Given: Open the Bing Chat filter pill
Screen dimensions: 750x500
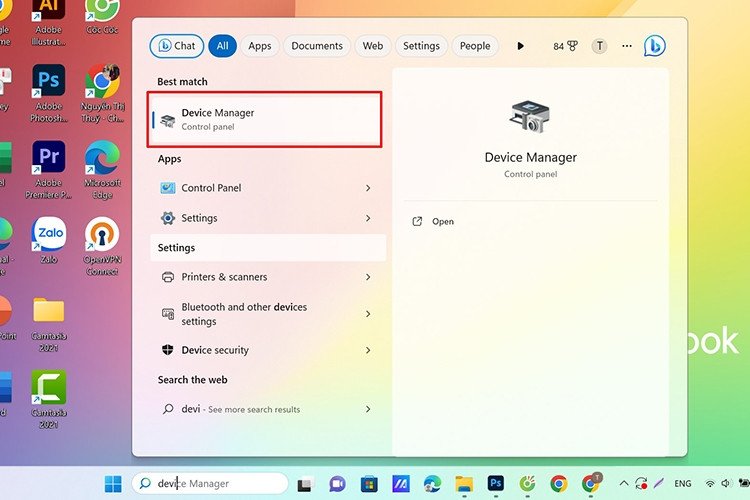Looking at the screenshot, I should point(177,46).
